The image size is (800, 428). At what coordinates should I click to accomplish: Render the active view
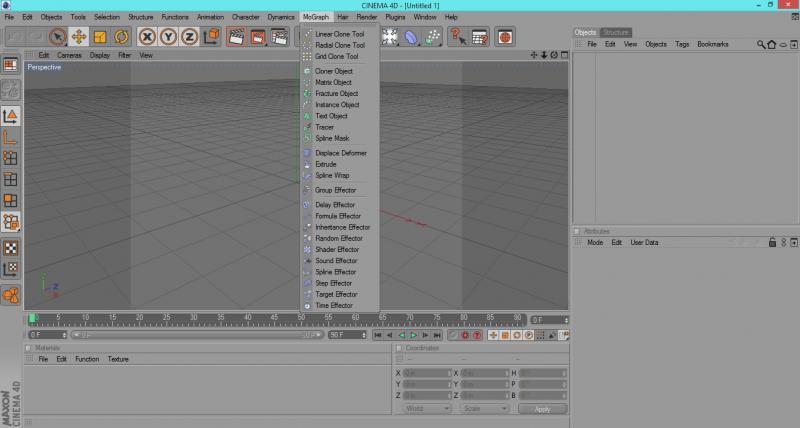point(236,37)
